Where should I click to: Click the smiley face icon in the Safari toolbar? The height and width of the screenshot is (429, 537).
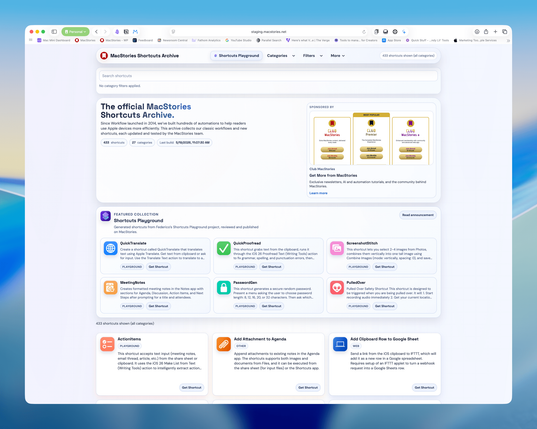pos(477,31)
